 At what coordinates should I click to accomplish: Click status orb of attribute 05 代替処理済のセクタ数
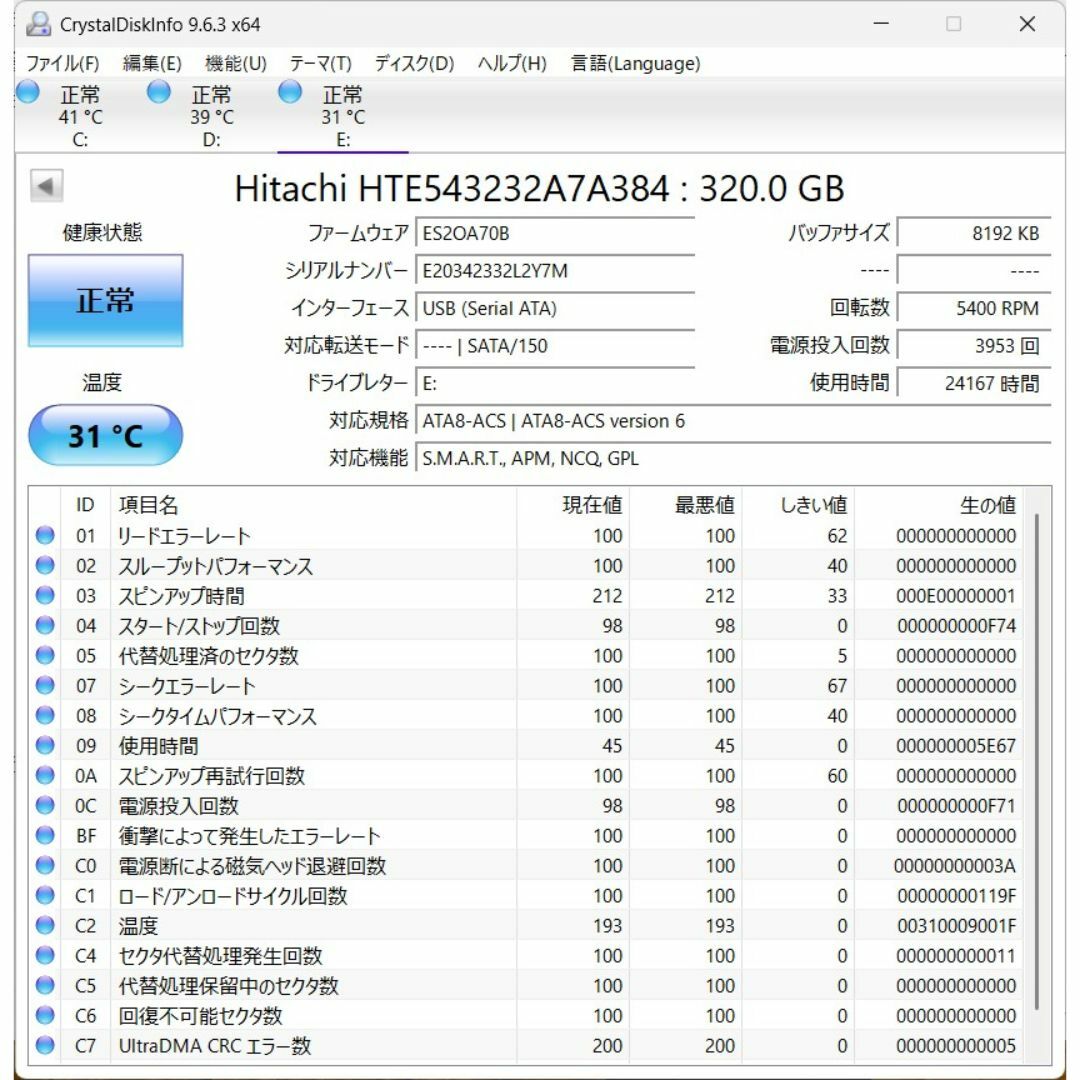pyautogui.click(x=45, y=655)
